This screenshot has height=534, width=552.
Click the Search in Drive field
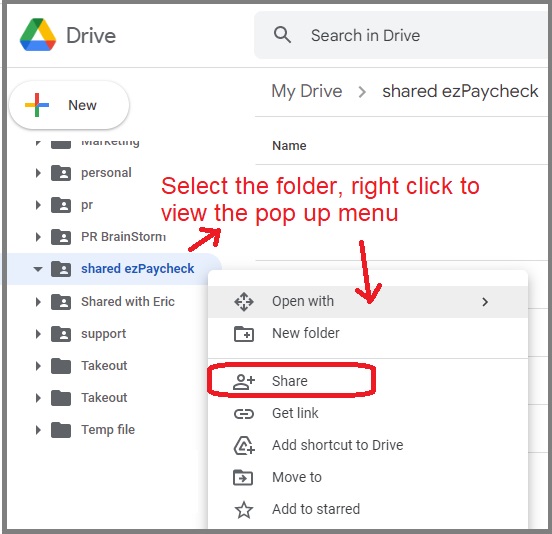click(401, 35)
